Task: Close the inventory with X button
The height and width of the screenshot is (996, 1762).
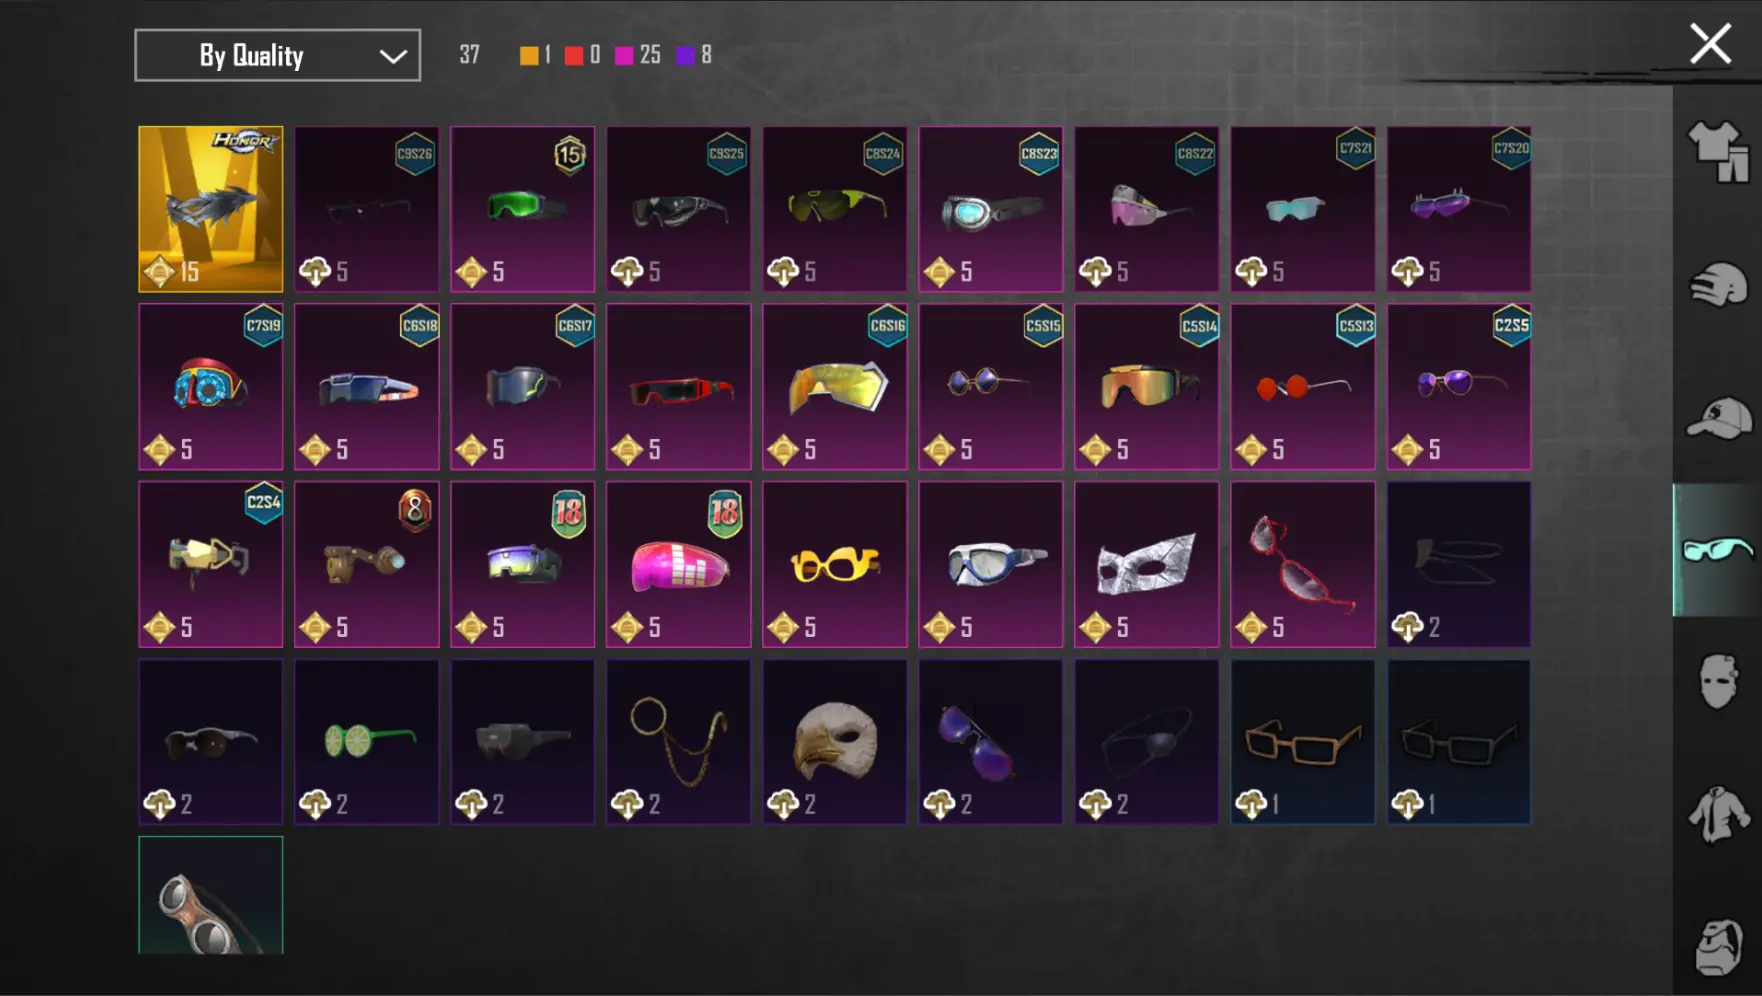Action: point(1710,44)
